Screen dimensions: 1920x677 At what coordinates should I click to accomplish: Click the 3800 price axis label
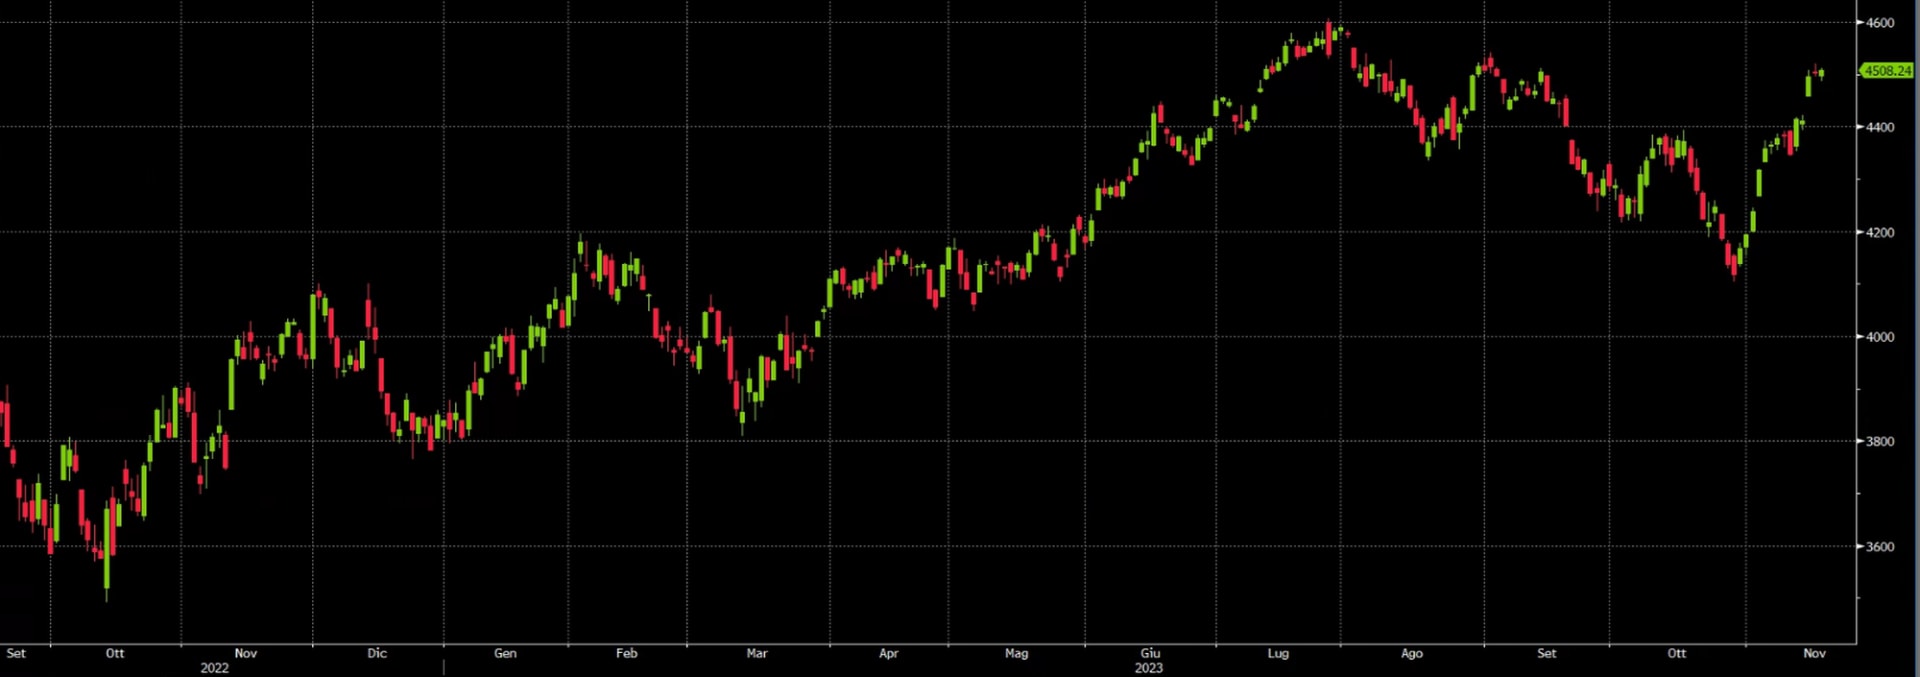point(1880,442)
